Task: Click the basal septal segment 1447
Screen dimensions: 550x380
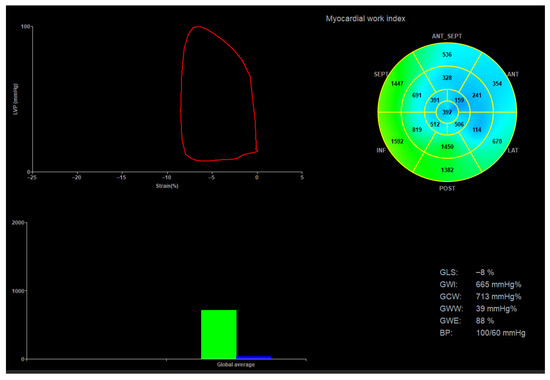Action: click(397, 84)
